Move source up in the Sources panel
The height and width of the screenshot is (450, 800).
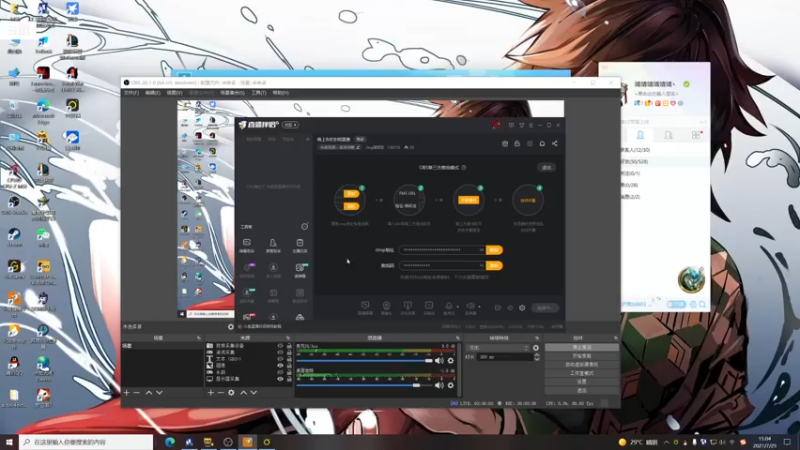click(243, 393)
